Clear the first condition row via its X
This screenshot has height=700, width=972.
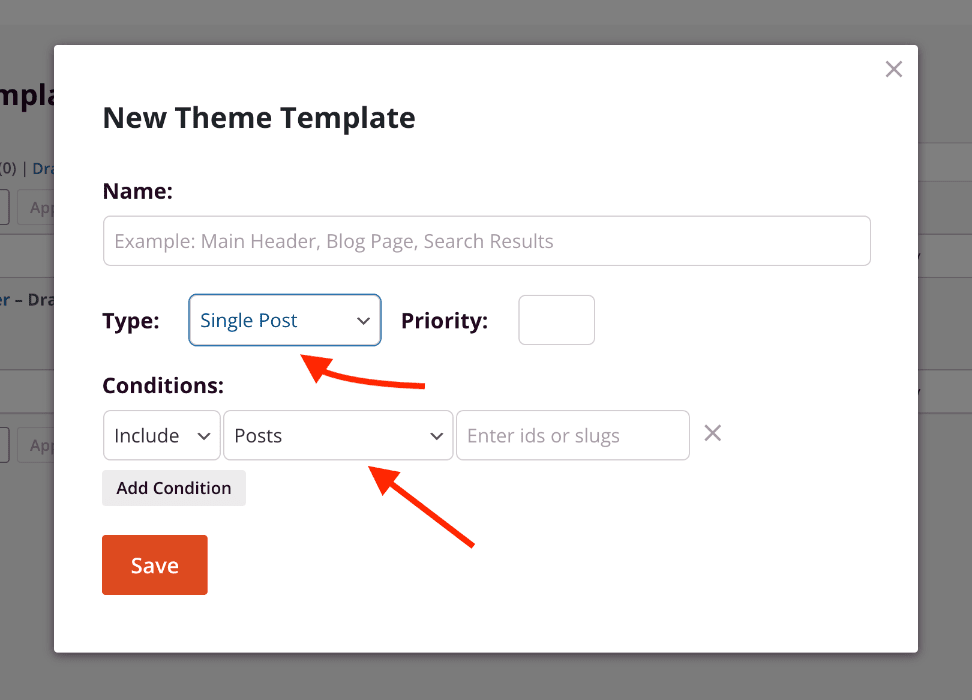(x=712, y=433)
